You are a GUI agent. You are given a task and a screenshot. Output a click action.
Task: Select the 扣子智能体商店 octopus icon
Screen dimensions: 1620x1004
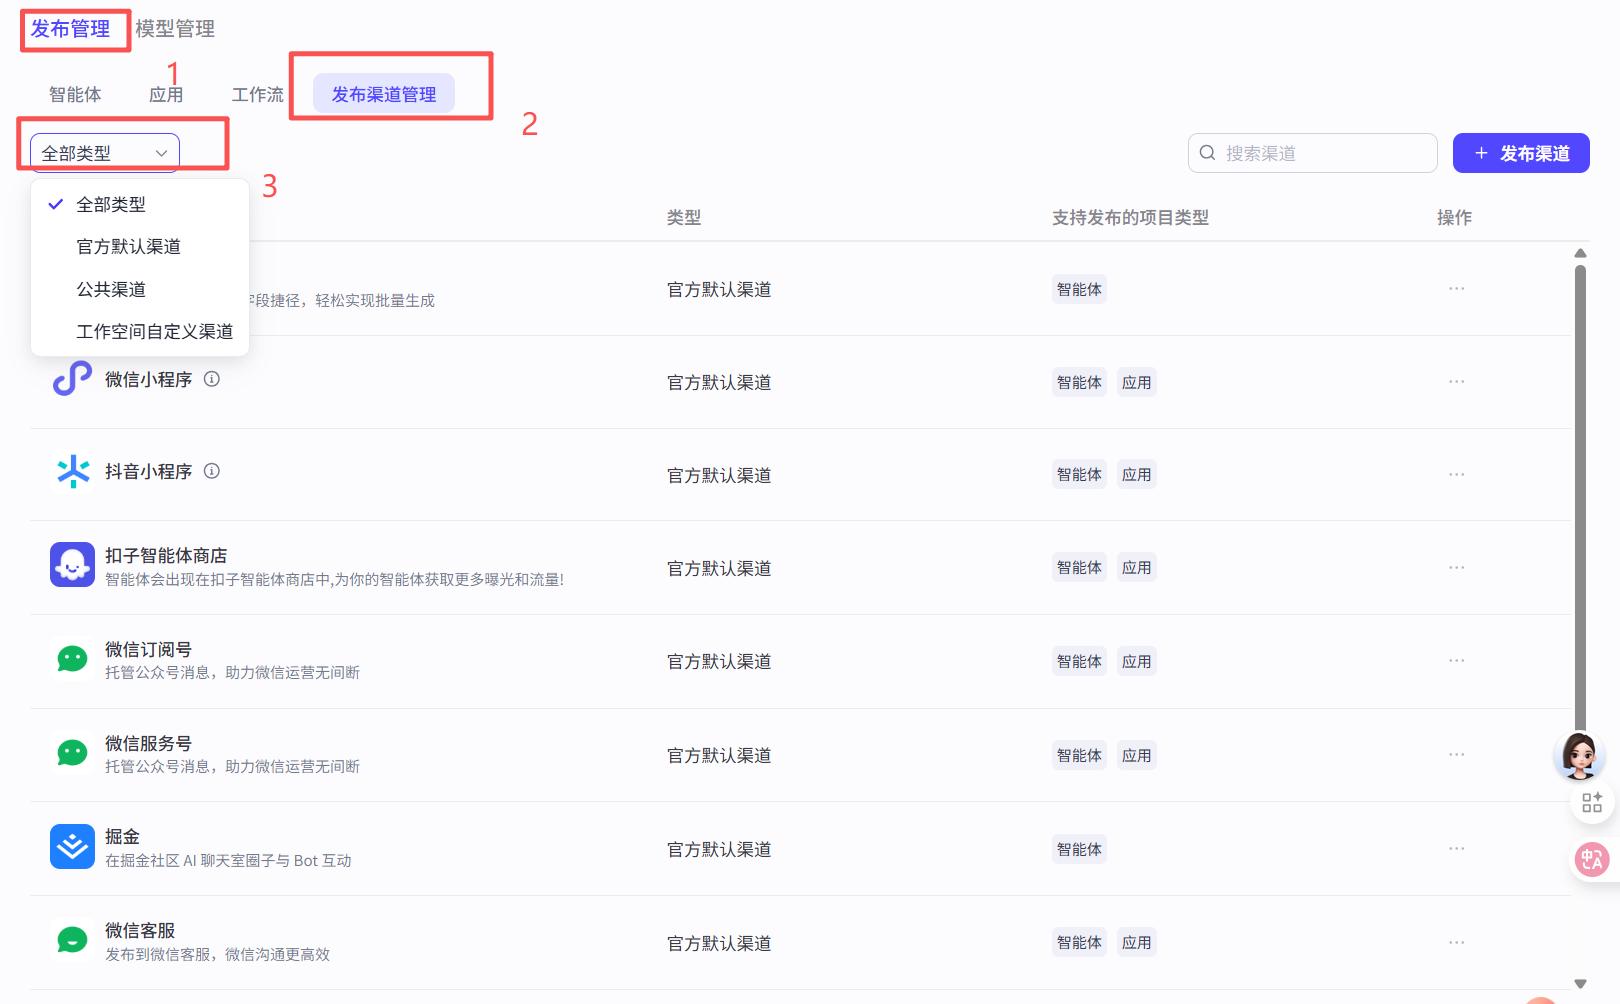pyautogui.click(x=71, y=564)
